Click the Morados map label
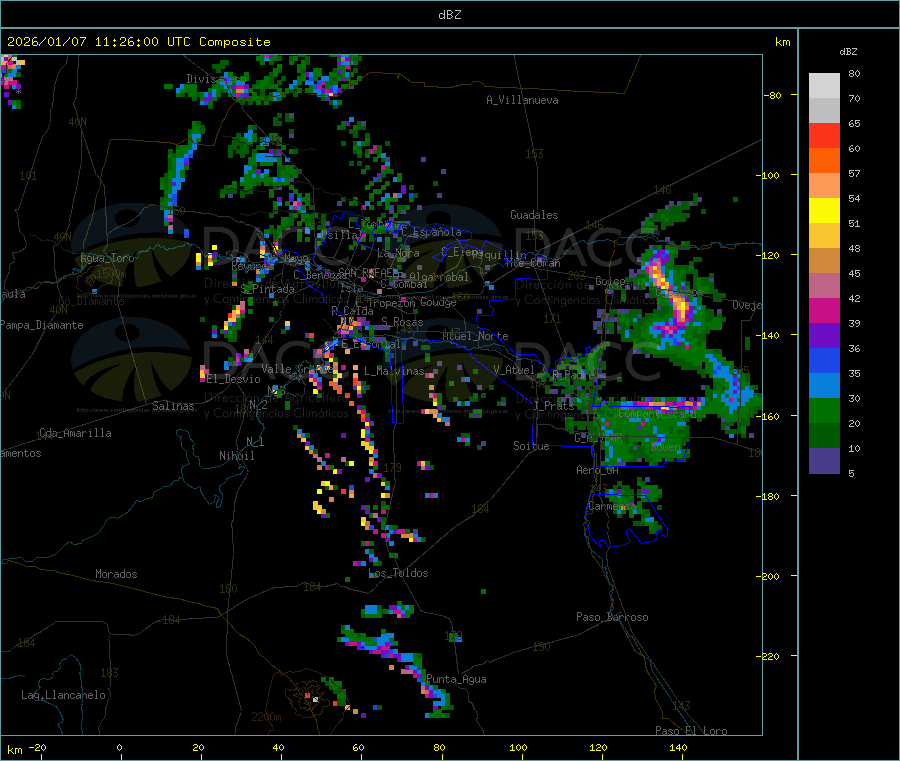Screen dimensions: 900x761 (116, 574)
